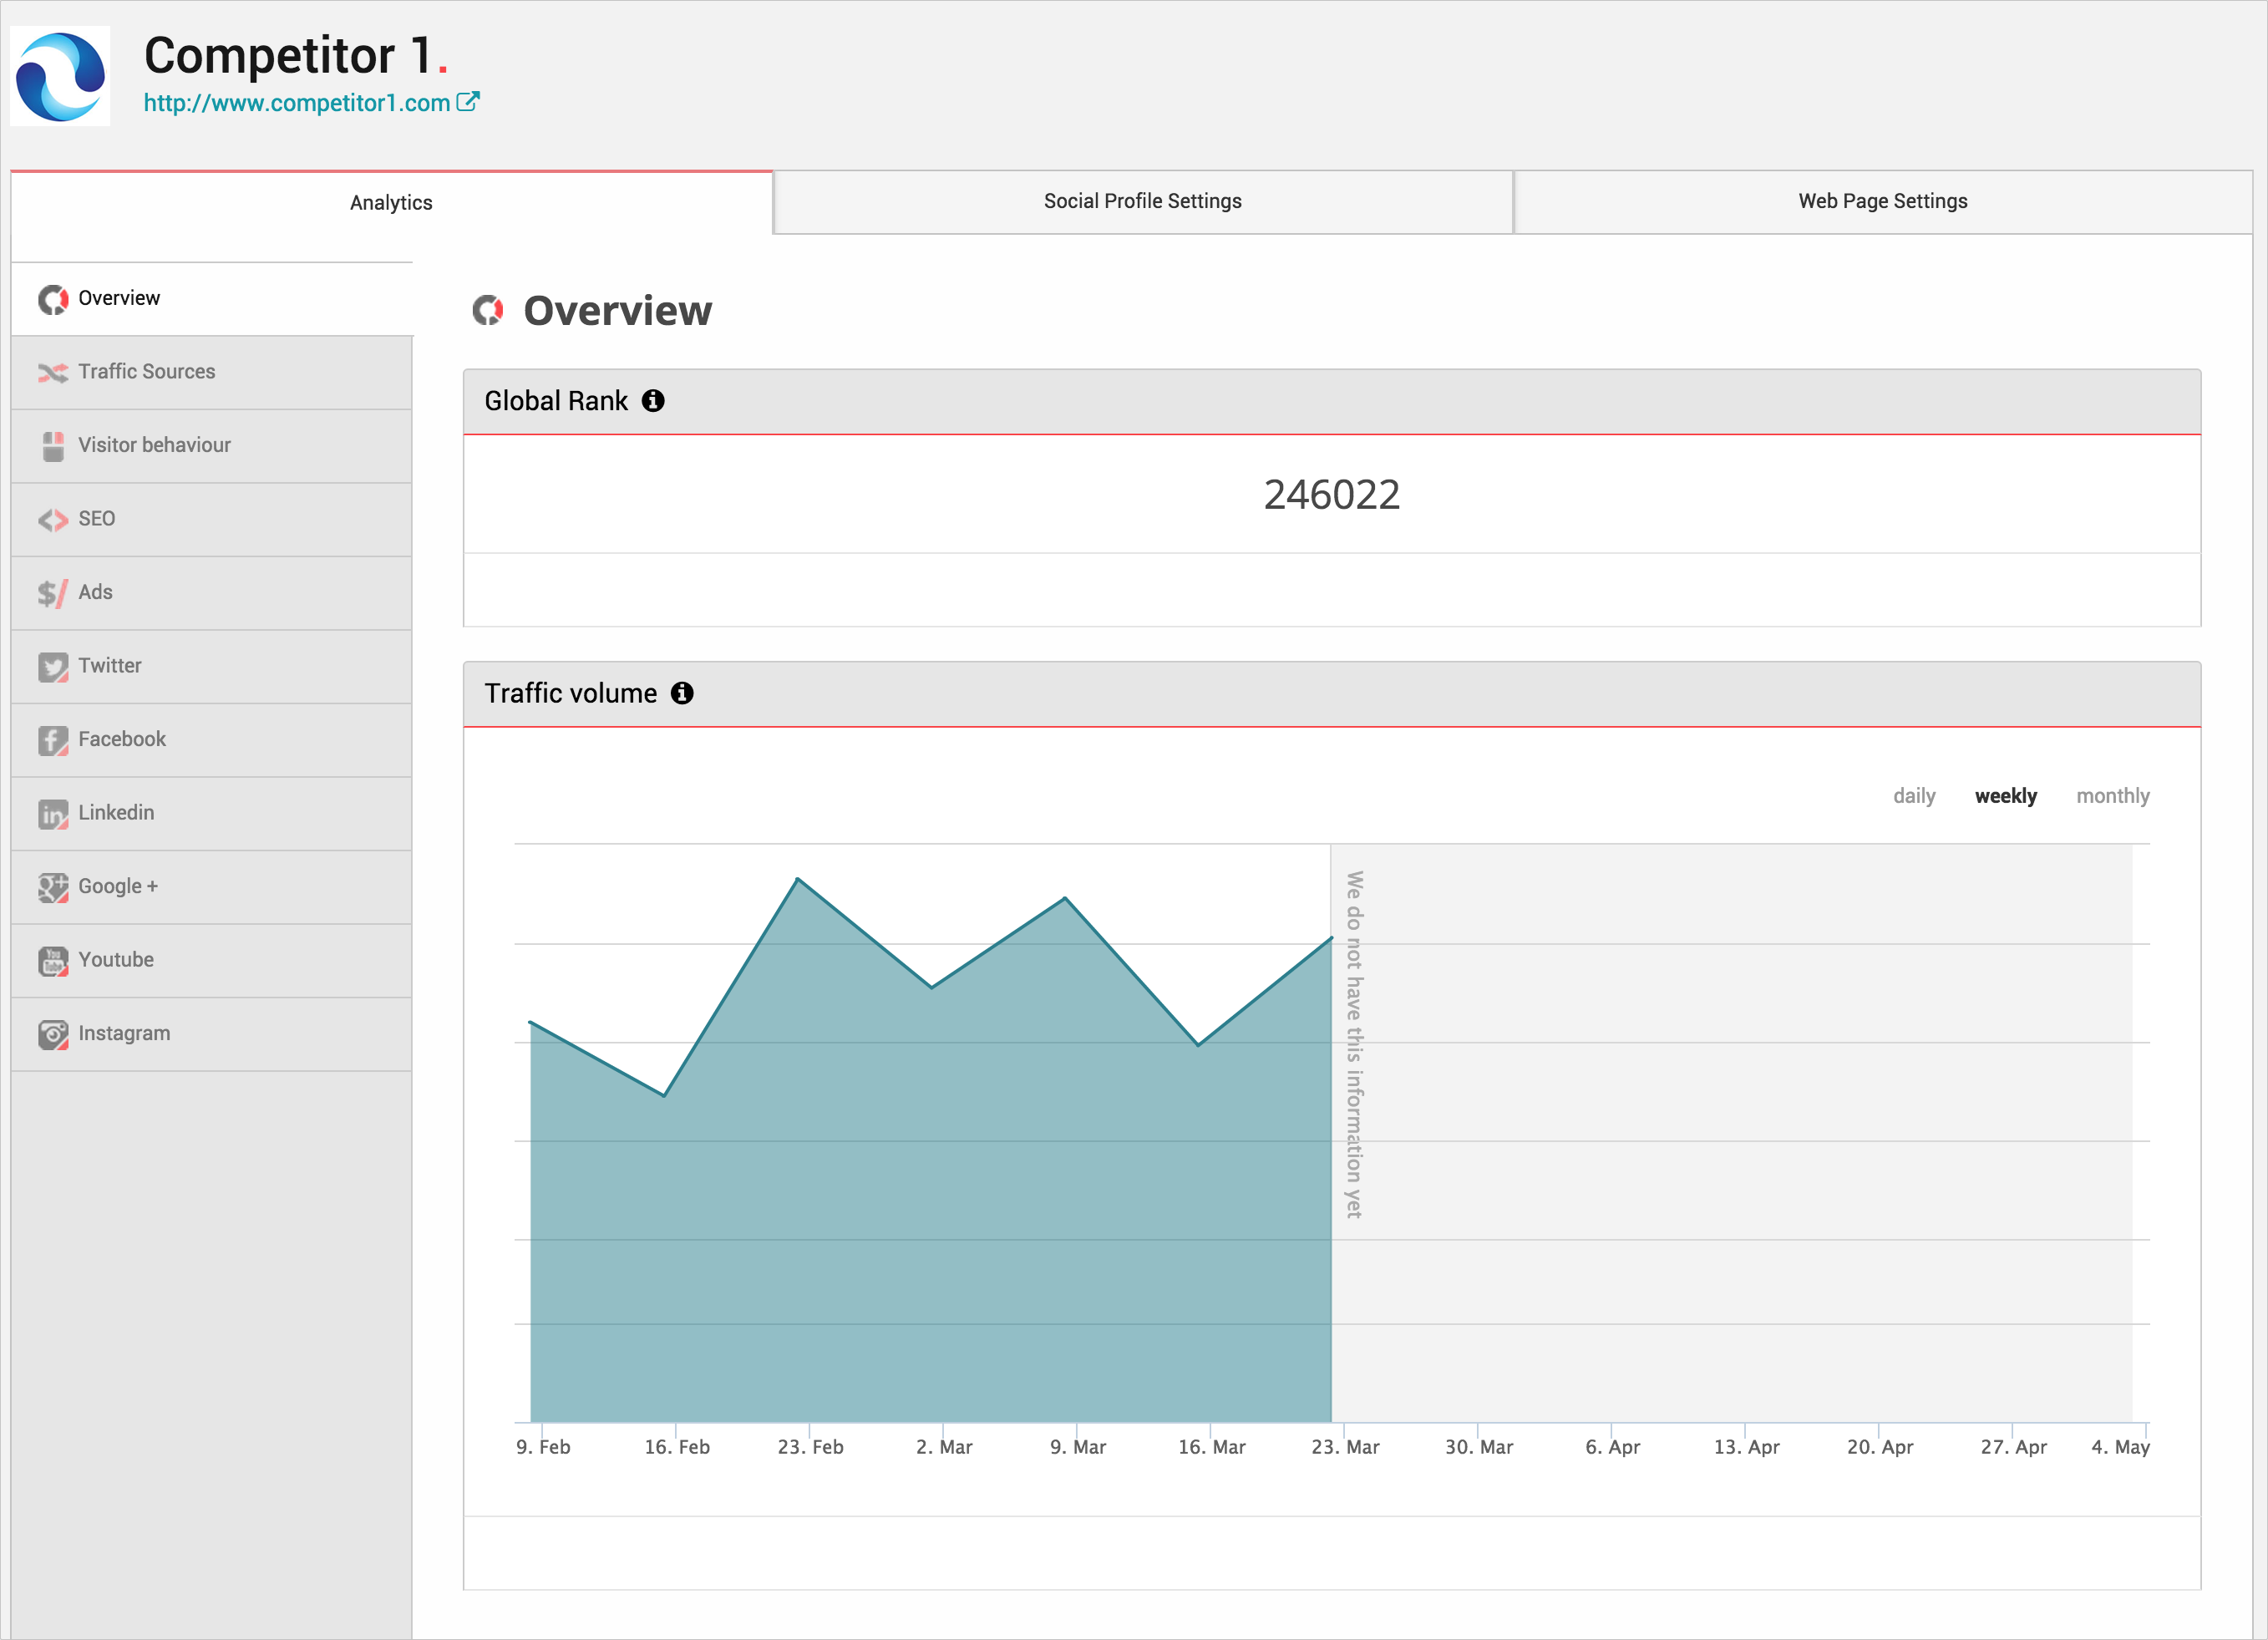Click the Facebook sidebar icon
Viewport: 2268px width, 1640px height.
point(53,740)
